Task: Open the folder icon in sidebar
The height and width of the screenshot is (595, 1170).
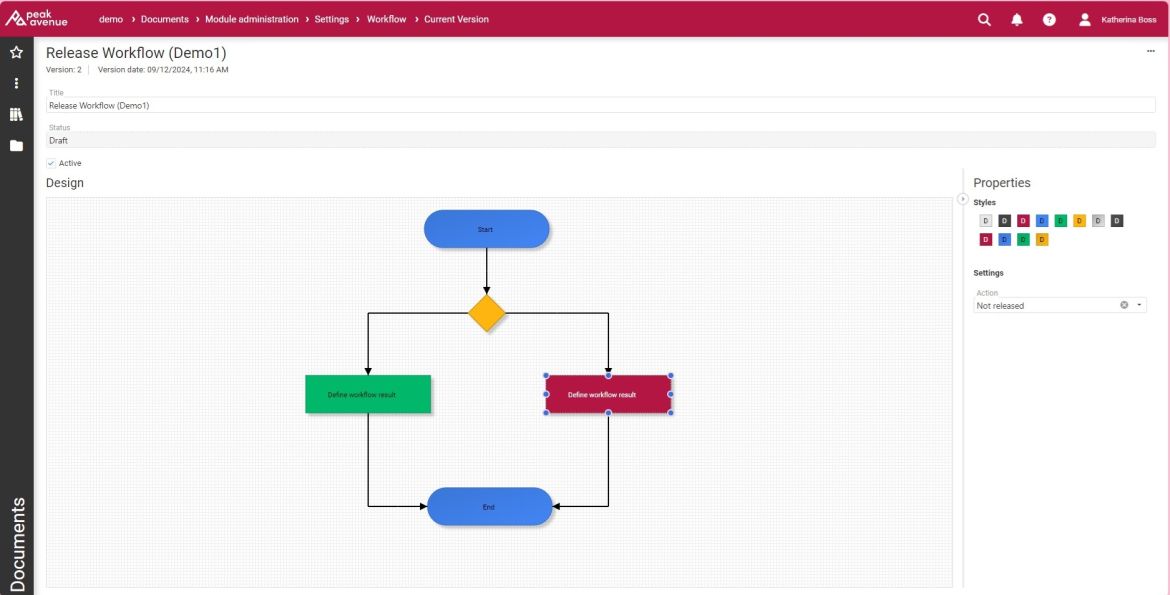Action: point(16,146)
